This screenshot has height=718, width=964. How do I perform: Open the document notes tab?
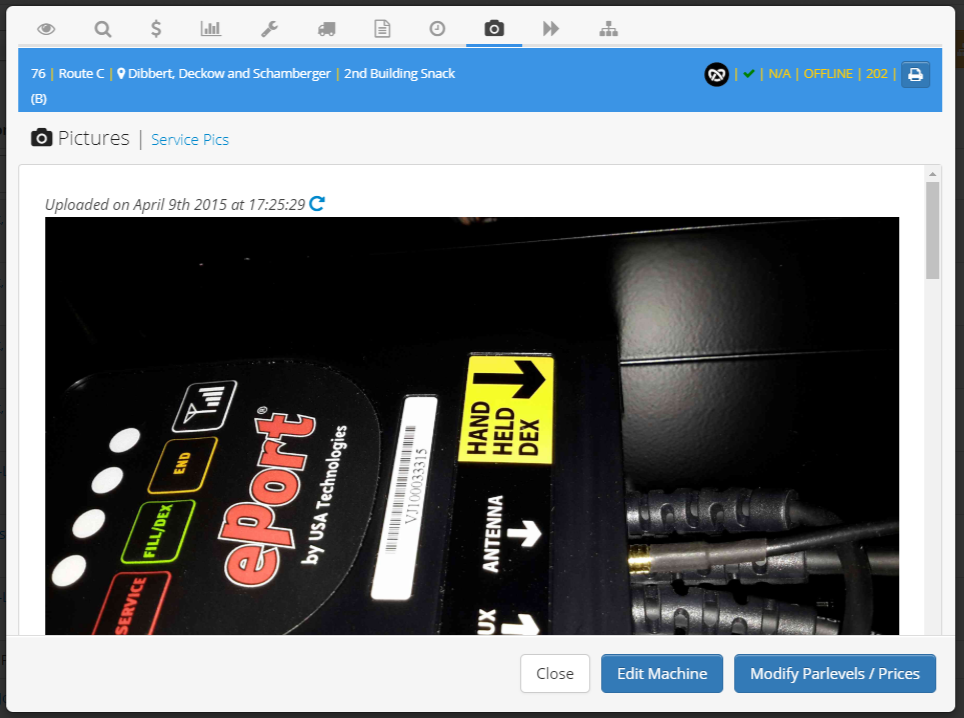point(382,29)
